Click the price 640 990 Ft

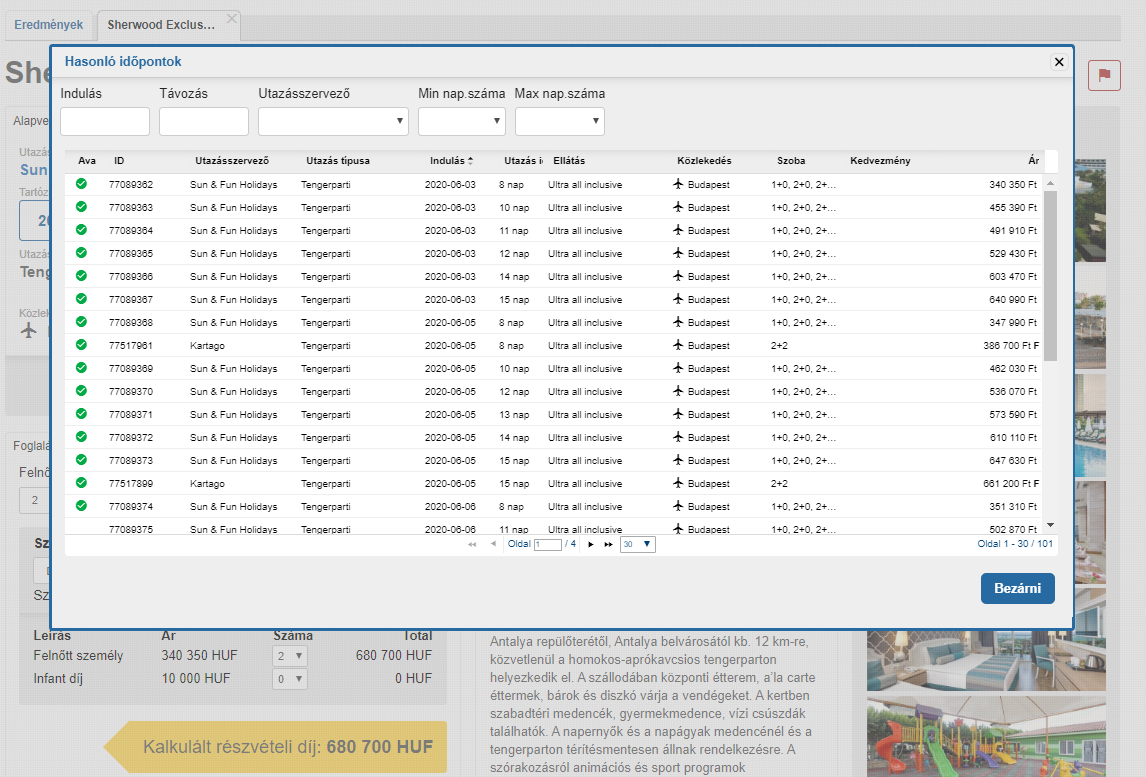(x=1013, y=300)
